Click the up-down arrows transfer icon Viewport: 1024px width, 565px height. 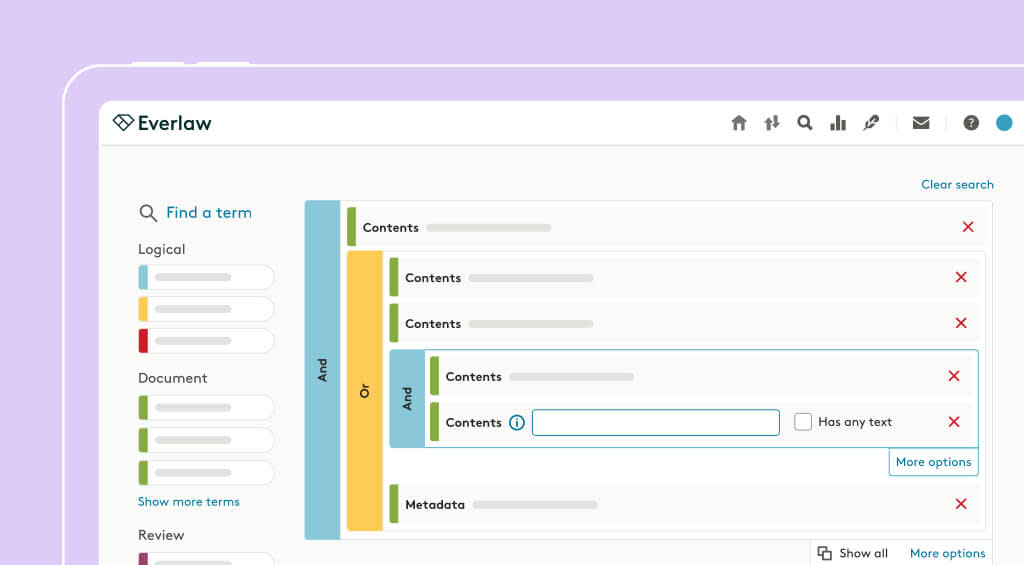point(772,123)
